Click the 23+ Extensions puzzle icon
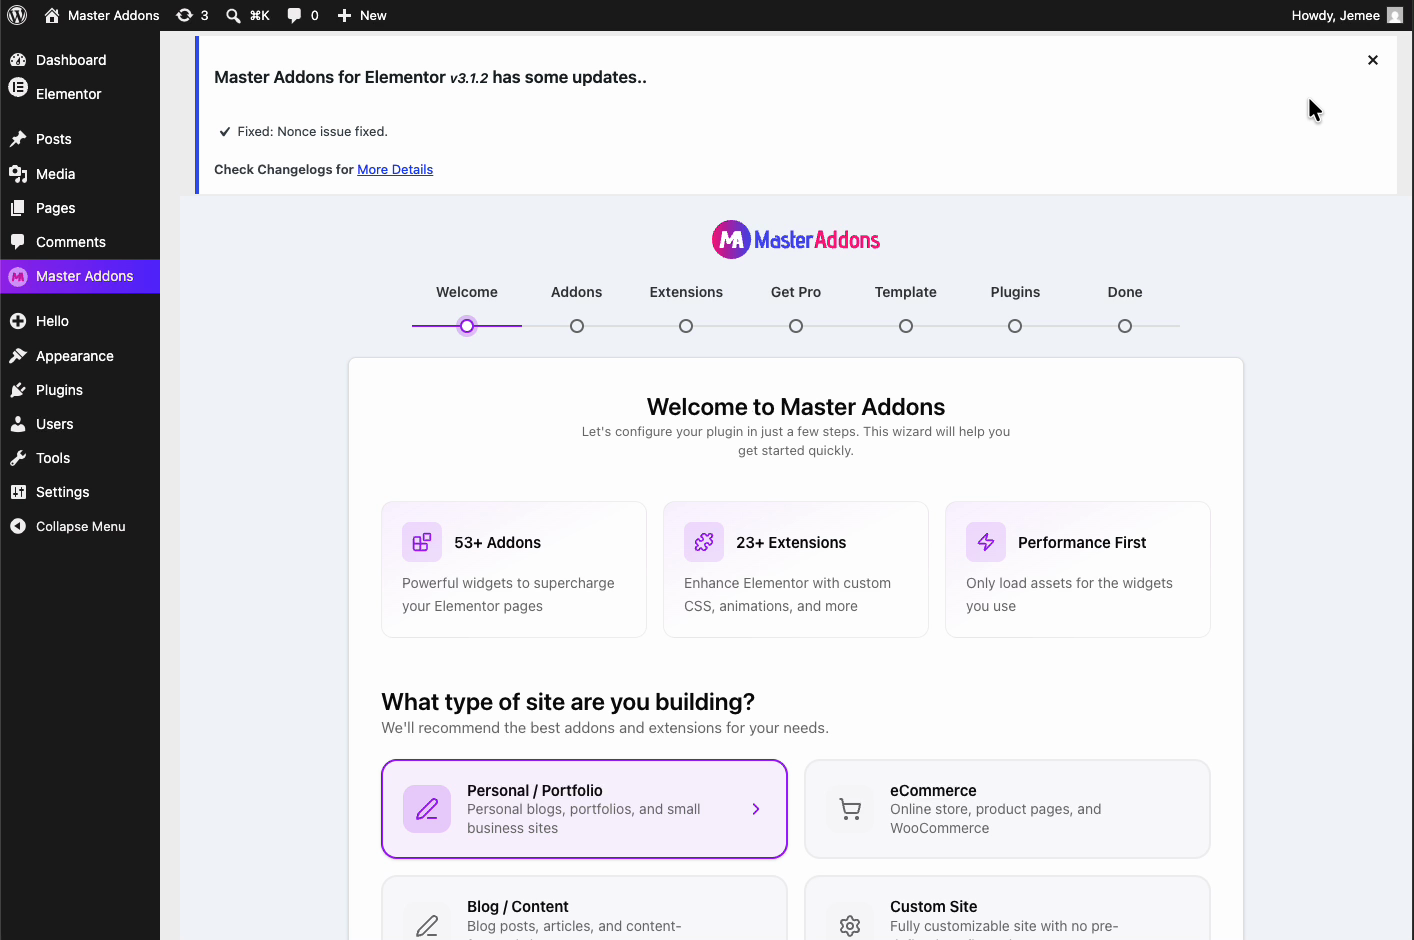 [704, 542]
